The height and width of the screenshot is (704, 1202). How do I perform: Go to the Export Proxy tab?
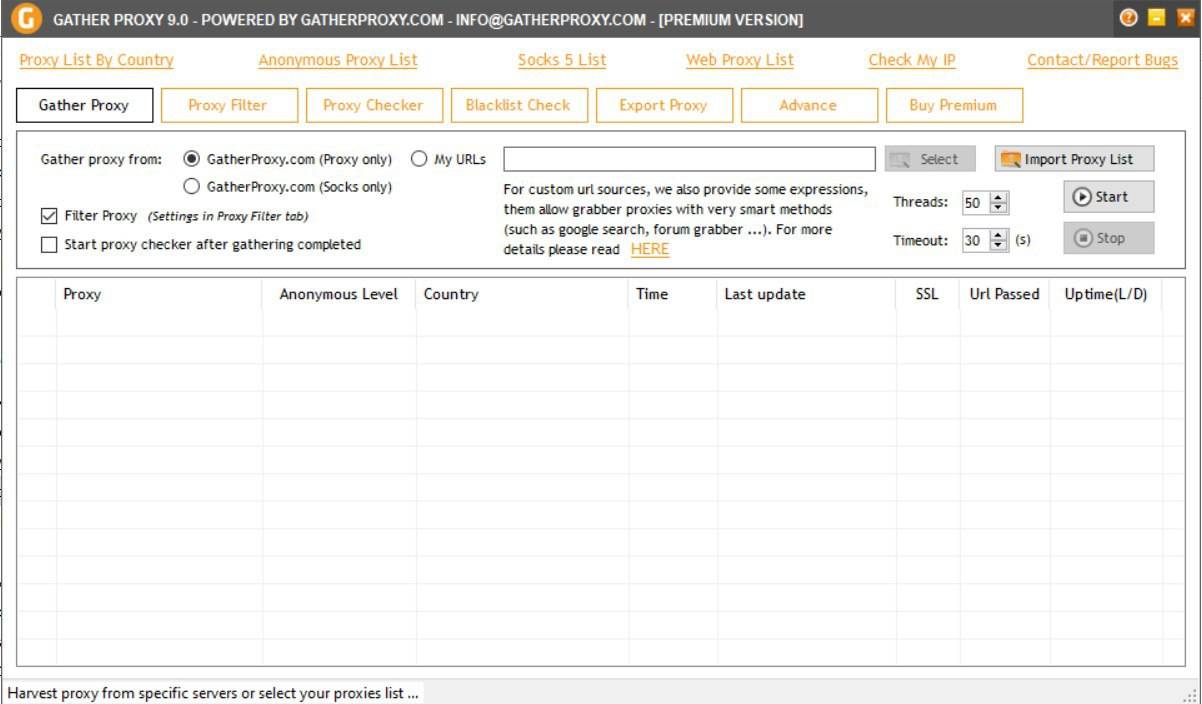(x=663, y=105)
